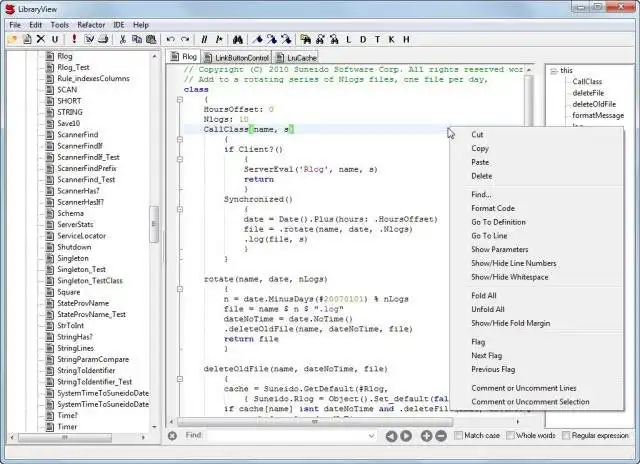Click the H toolbar button
Screen dimensions: 640x464
click(406, 40)
